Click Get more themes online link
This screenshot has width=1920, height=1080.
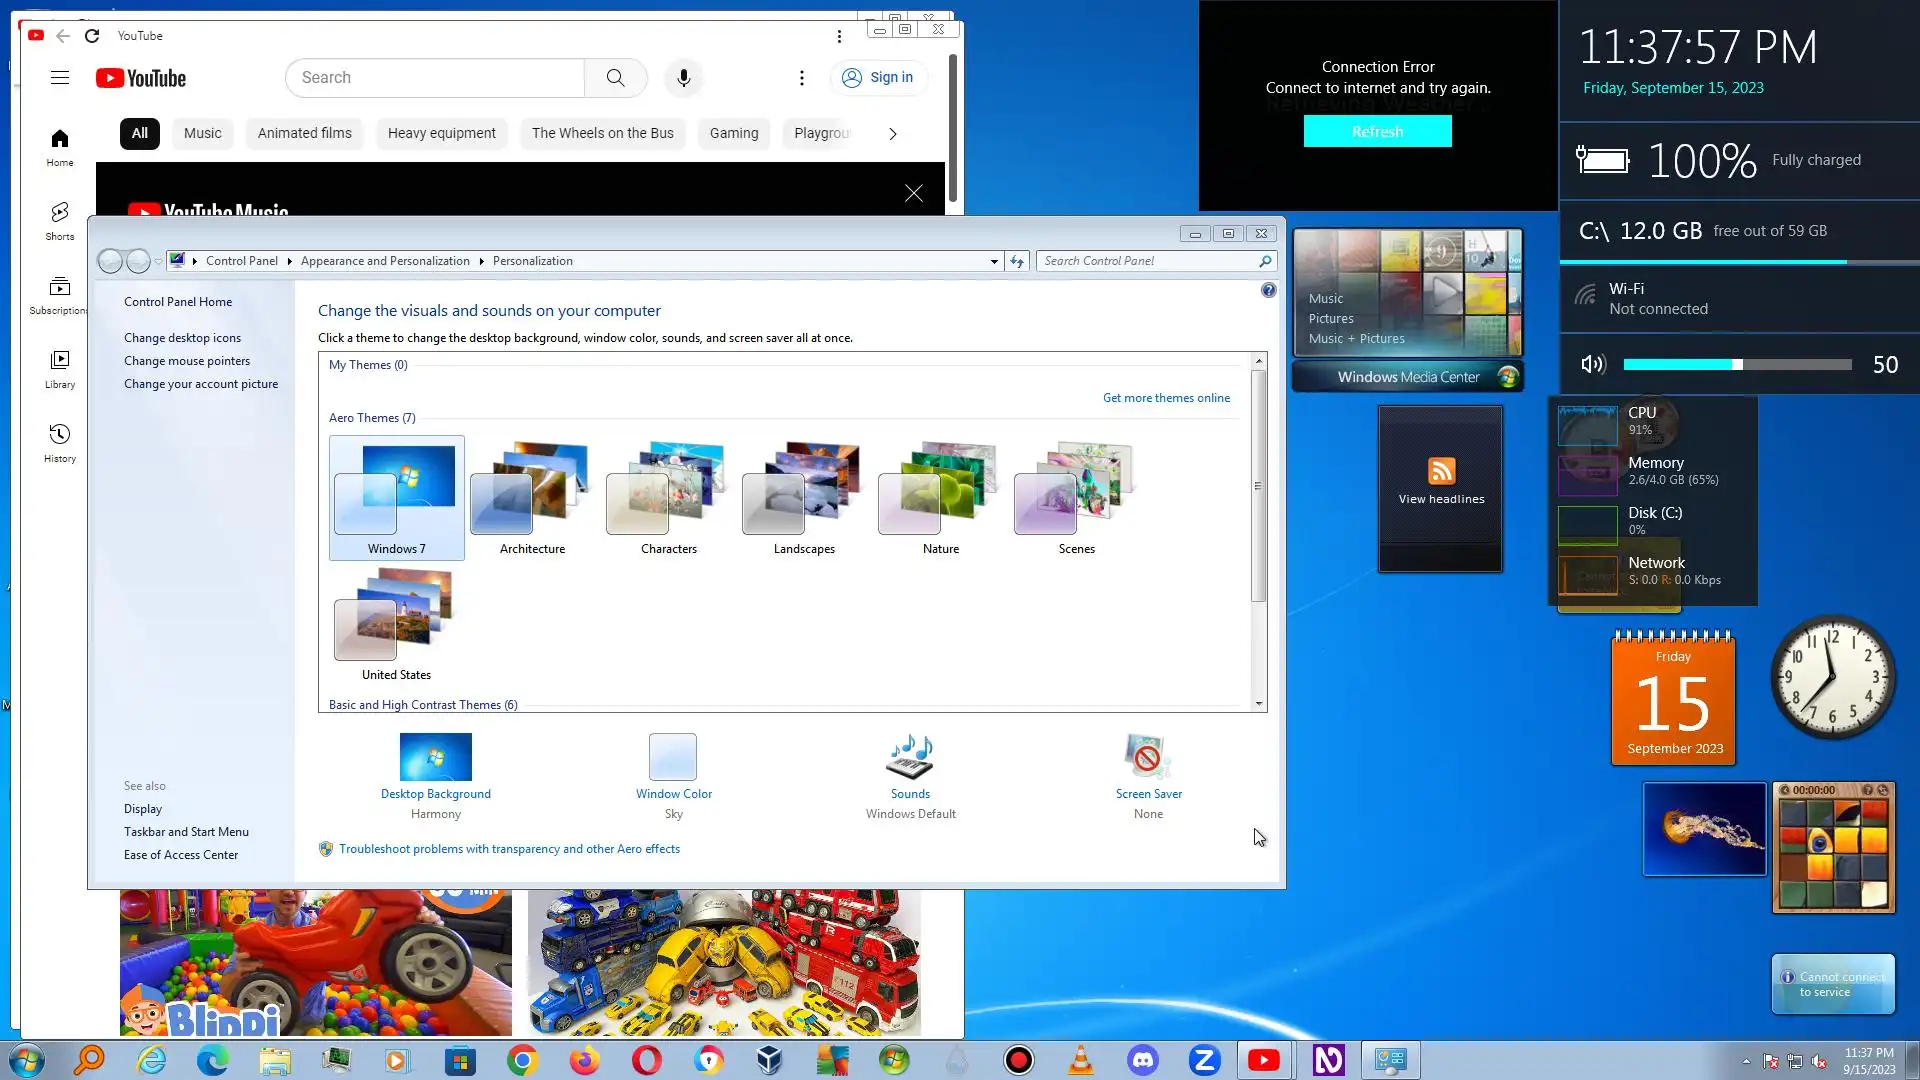1166,398
